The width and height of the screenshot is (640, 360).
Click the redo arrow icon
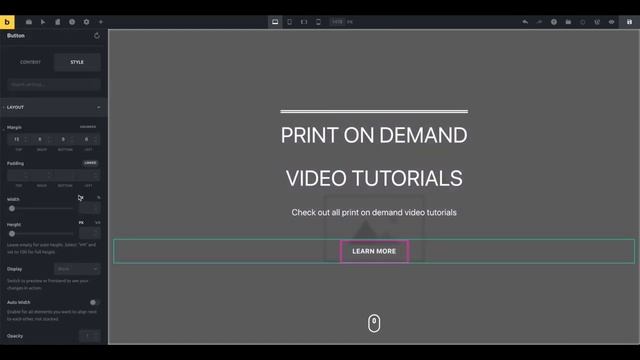point(539,22)
